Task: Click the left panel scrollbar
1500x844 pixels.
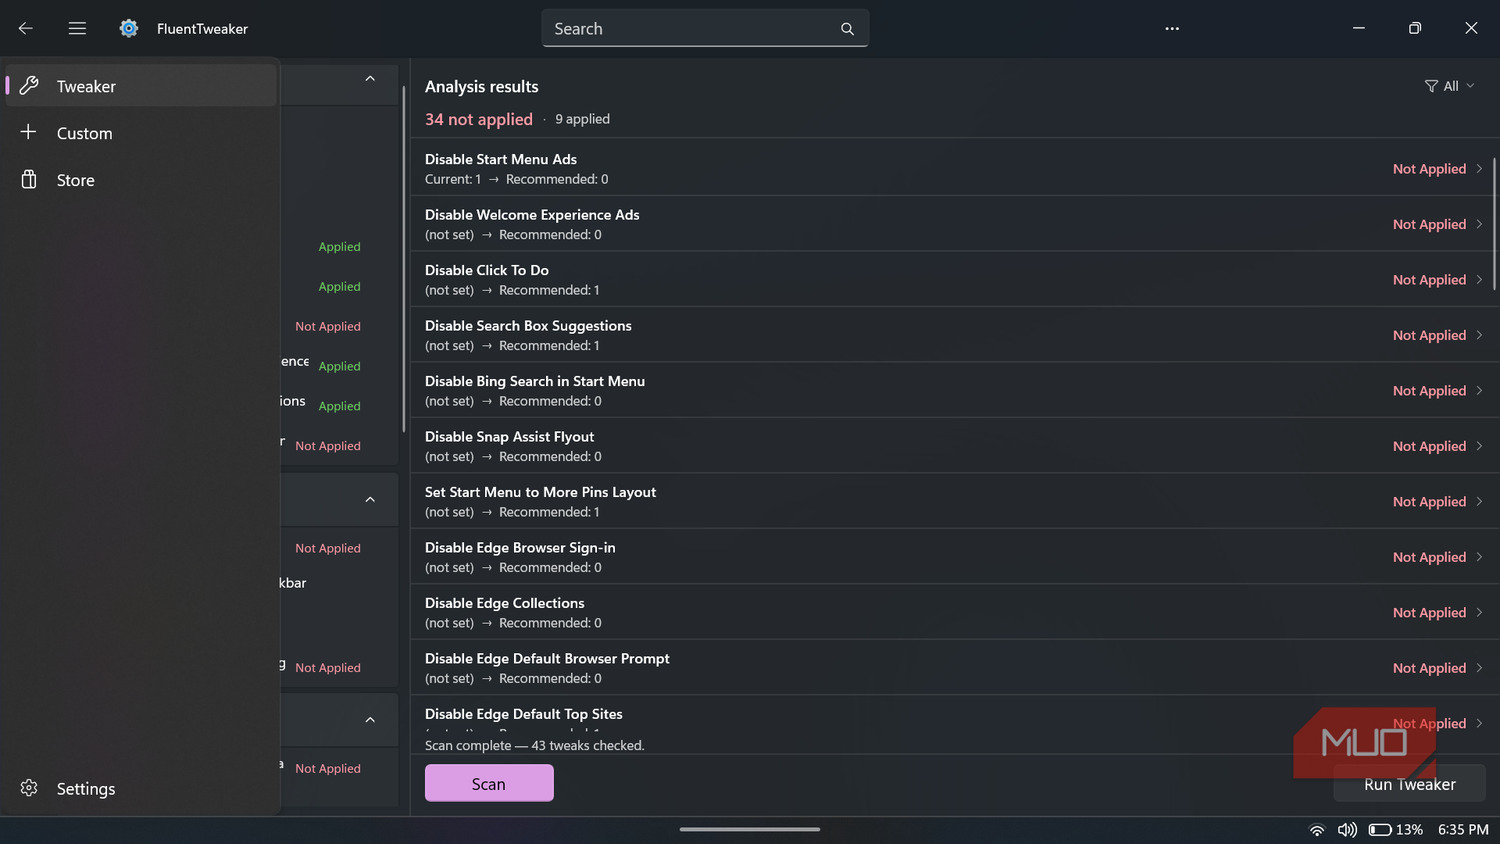Action: (x=404, y=258)
